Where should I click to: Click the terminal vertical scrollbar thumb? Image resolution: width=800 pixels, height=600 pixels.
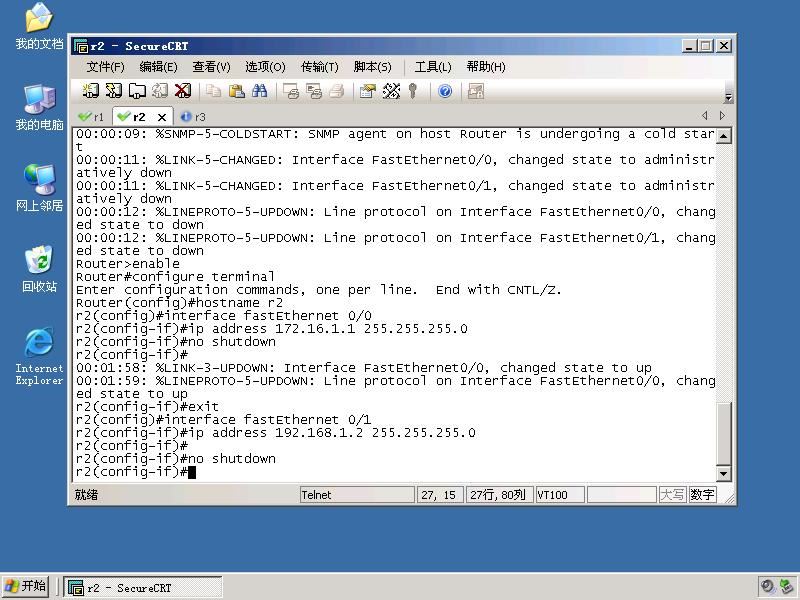tap(723, 434)
